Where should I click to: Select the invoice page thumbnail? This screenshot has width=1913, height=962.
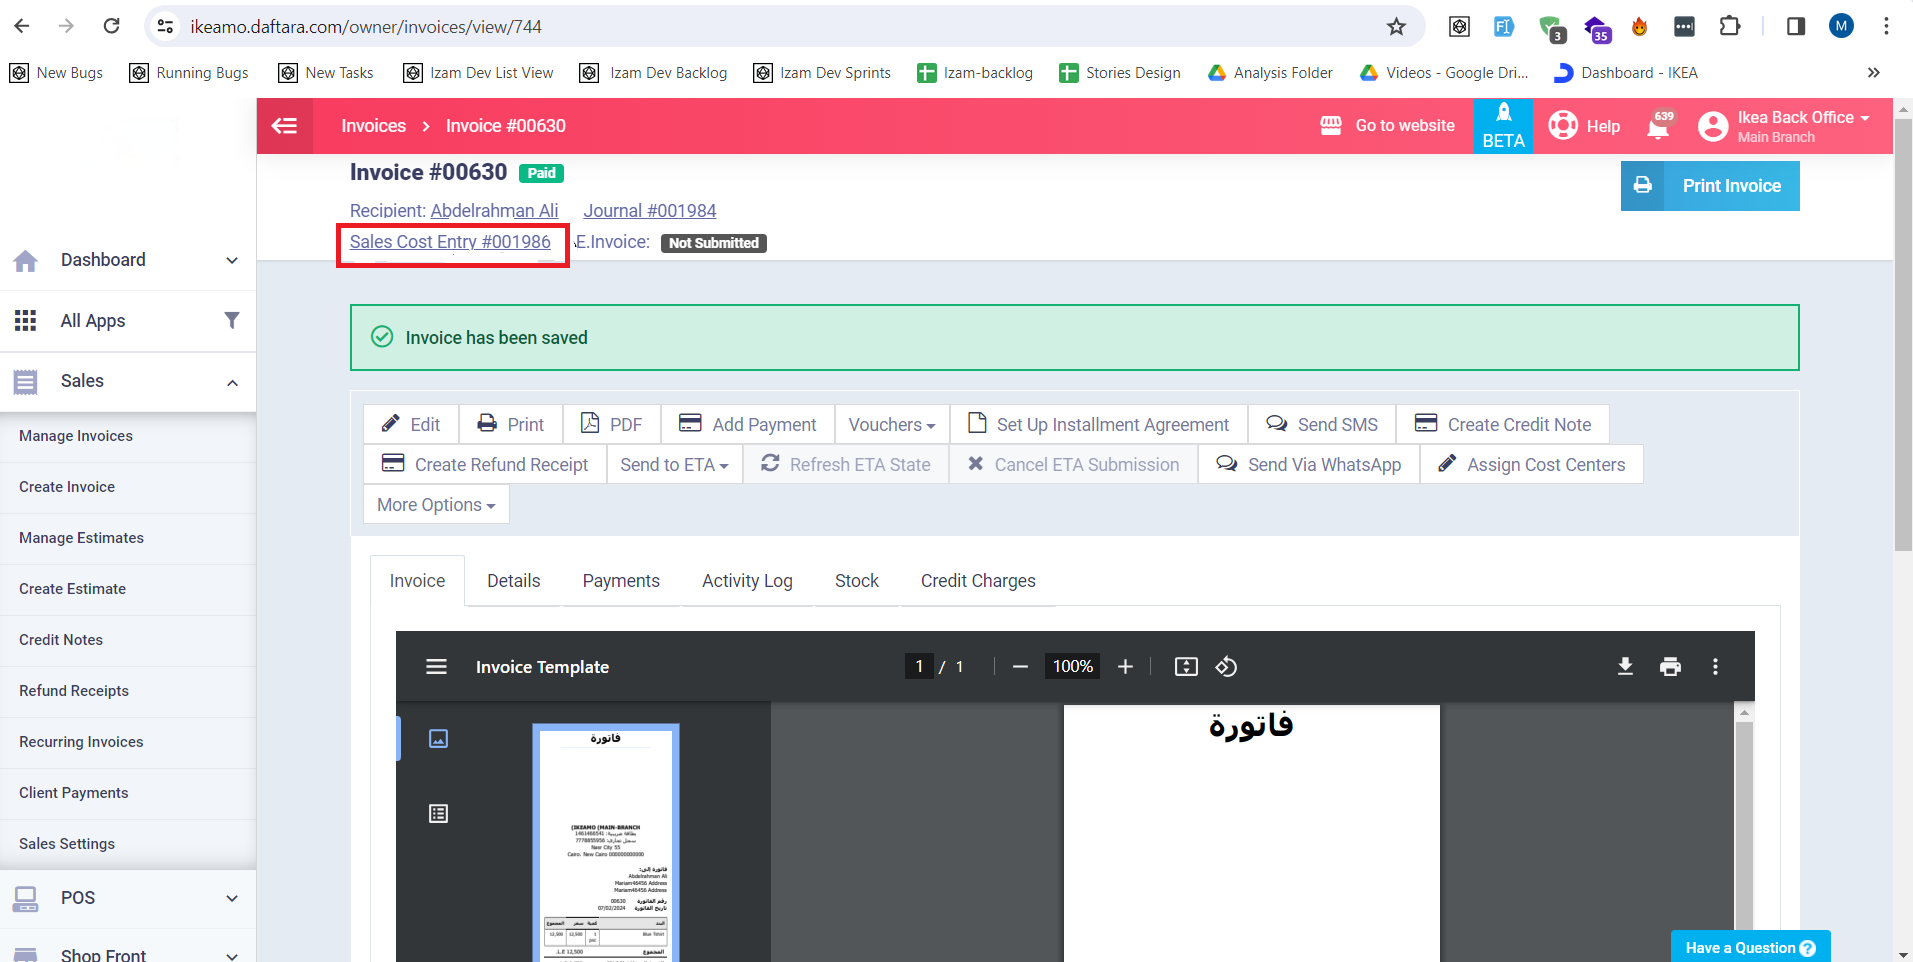[605, 842]
